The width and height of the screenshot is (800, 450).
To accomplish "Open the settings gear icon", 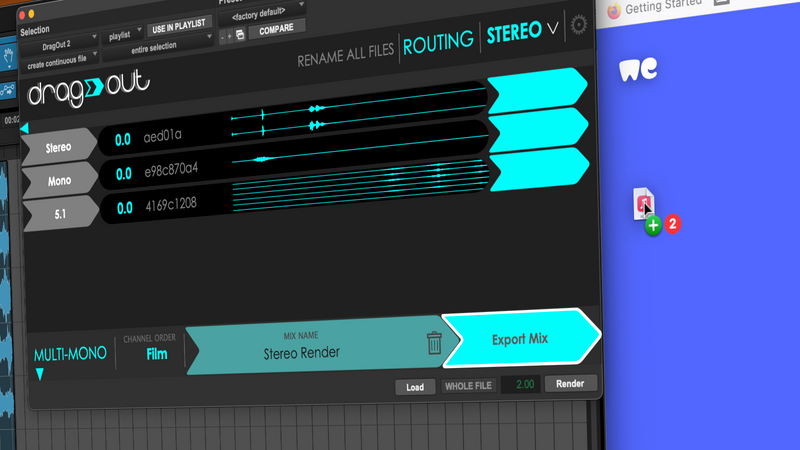I will [x=579, y=24].
